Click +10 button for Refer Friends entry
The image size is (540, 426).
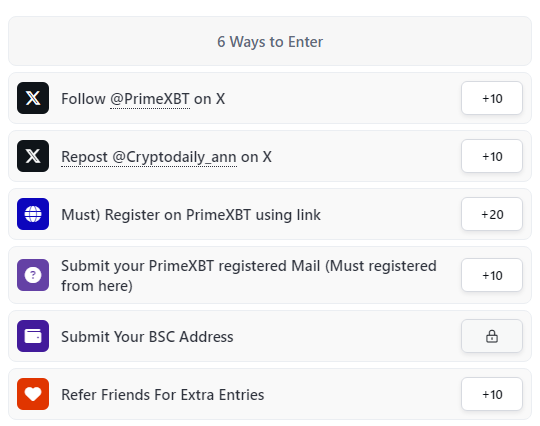point(492,394)
